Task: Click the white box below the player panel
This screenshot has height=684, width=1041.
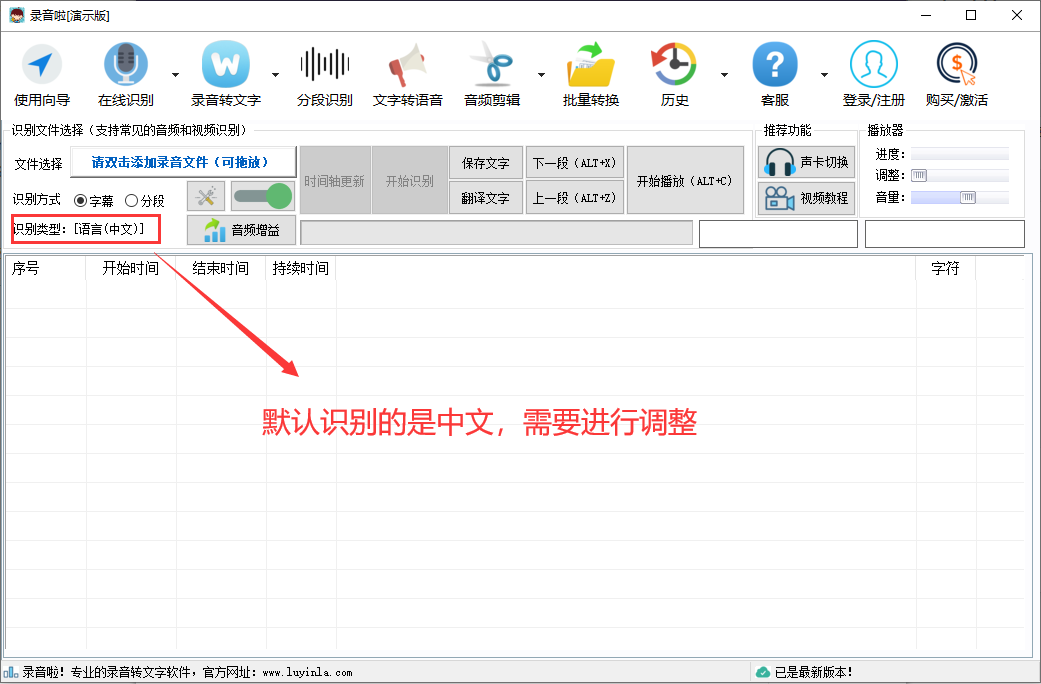Action: click(945, 234)
